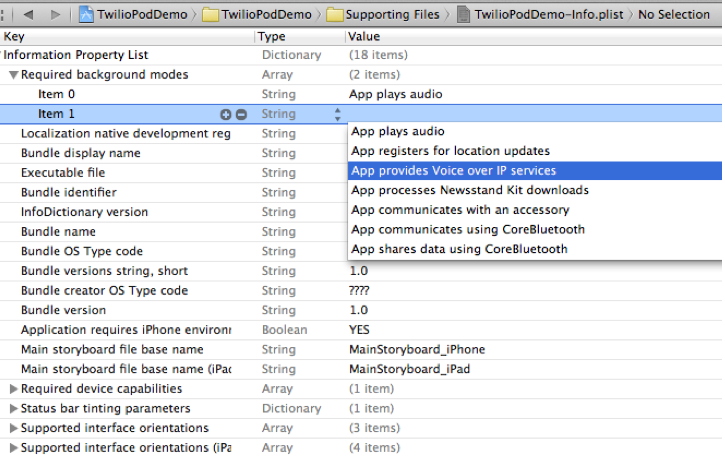Select the Bundle version key
Screen dimensions: 725x456
63,310
